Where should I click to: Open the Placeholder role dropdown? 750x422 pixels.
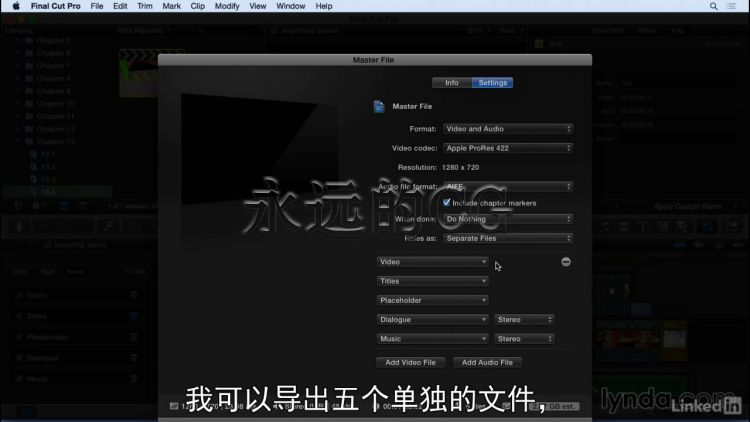pyautogui.click(x=432, y=300)
